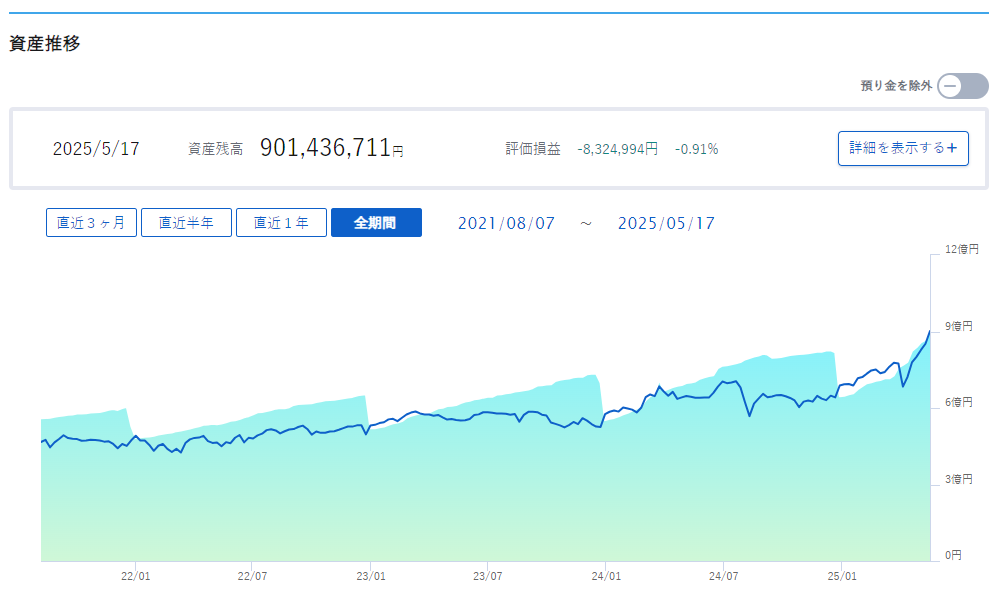This screenshot has width=999, height=616.
Task: Select the 直近3ヶ月 period tab
Action: [x=91, y=222]
